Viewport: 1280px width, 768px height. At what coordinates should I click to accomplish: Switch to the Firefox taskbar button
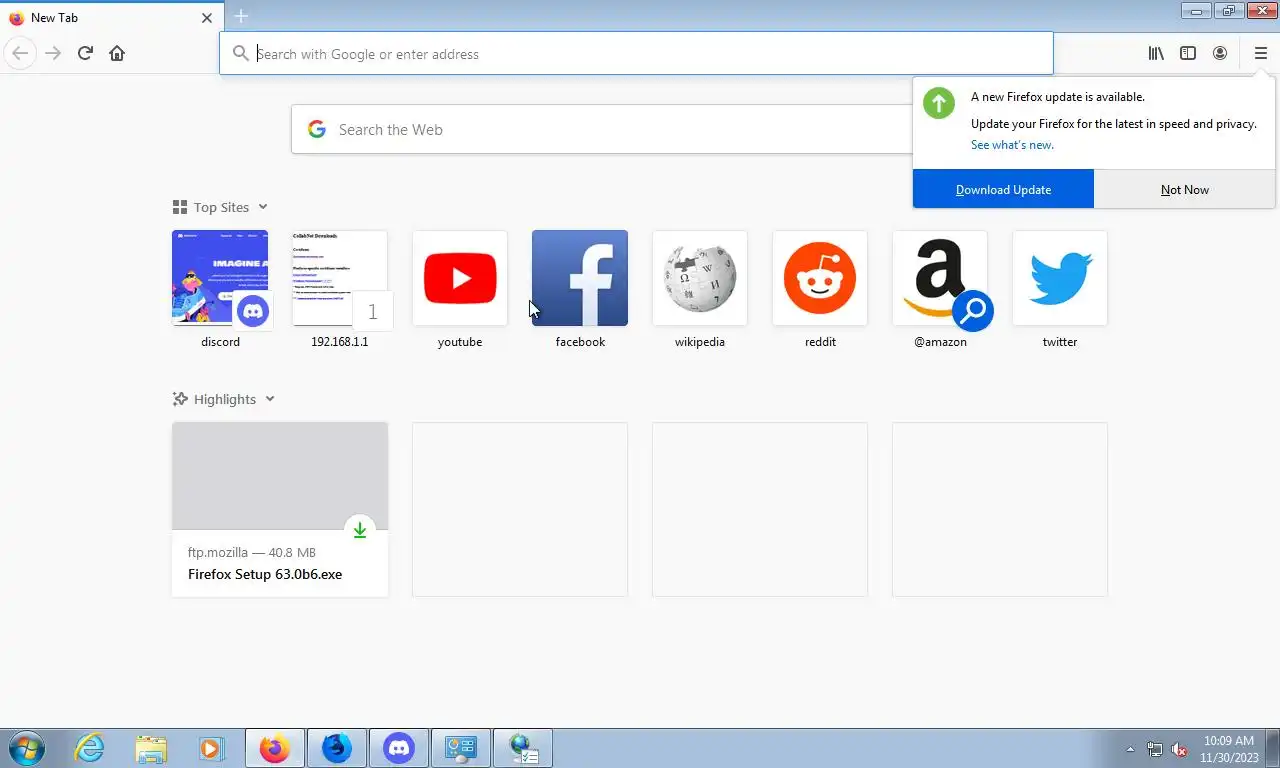pyautogui.click(x=274, y=748)
